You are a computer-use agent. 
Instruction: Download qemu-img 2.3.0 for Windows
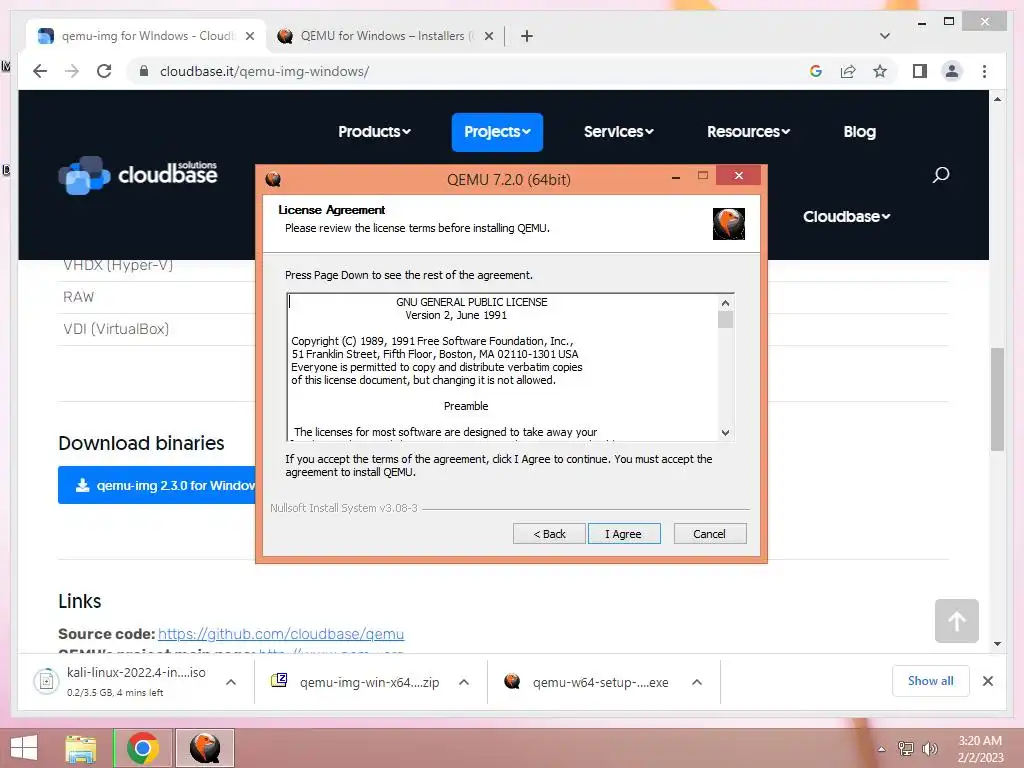coord(157,485)
